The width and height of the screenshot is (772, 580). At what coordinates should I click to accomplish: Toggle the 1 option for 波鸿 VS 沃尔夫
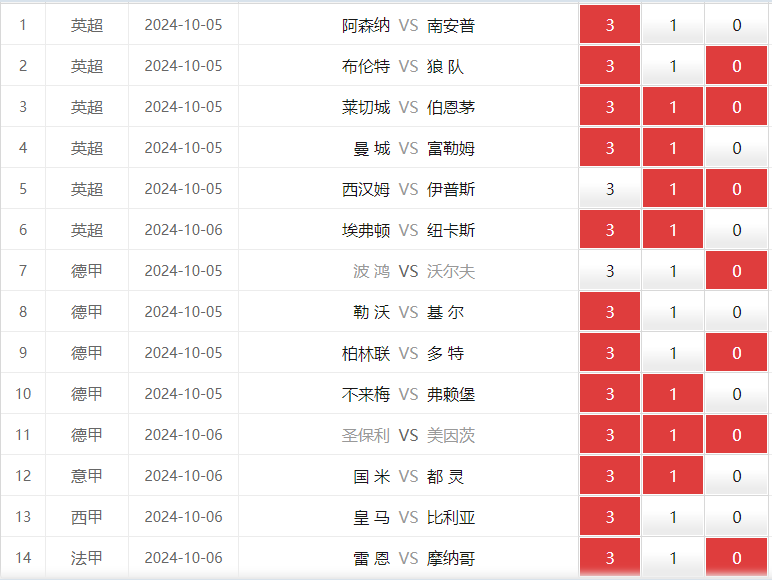coord(673,270)
